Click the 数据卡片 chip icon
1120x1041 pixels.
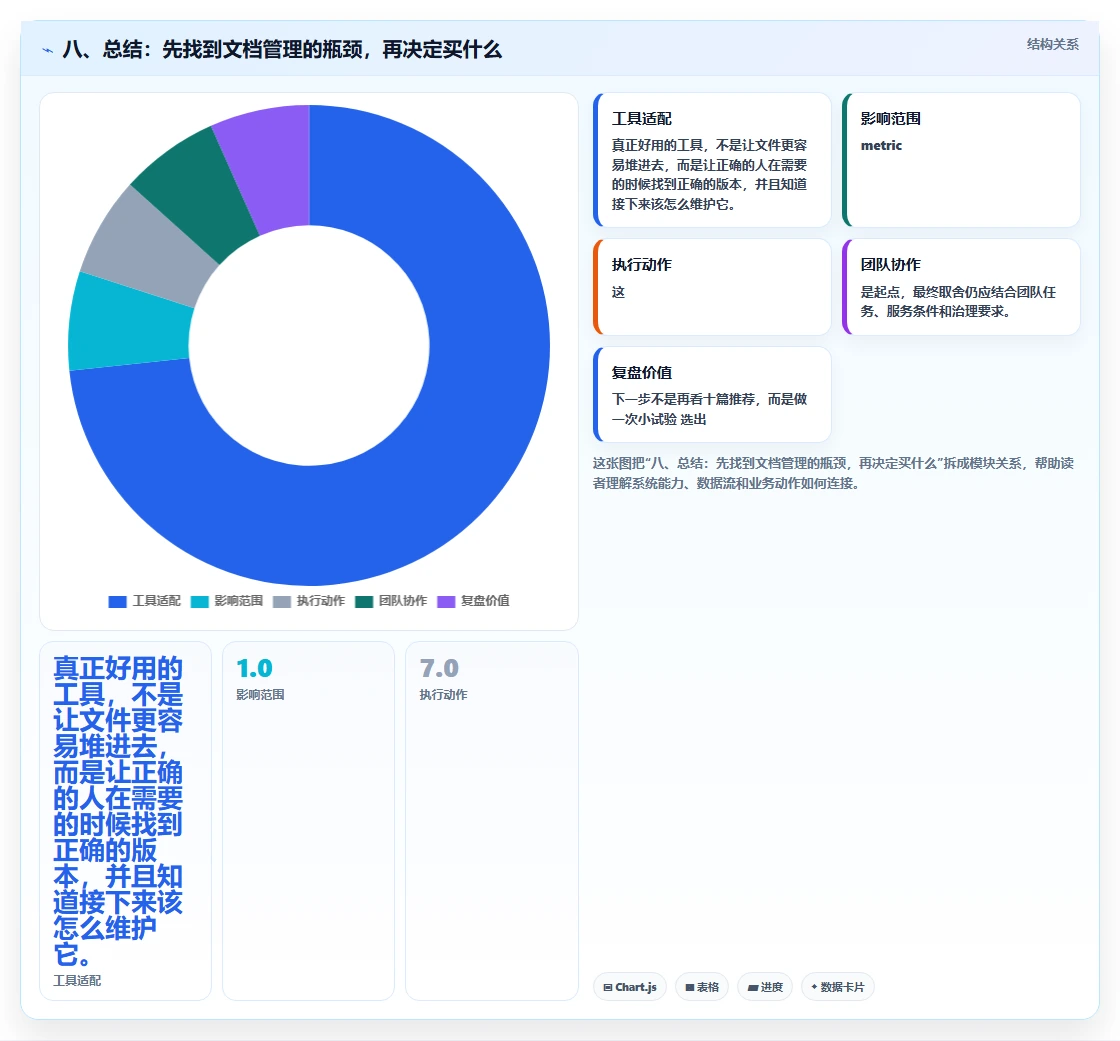814,987
